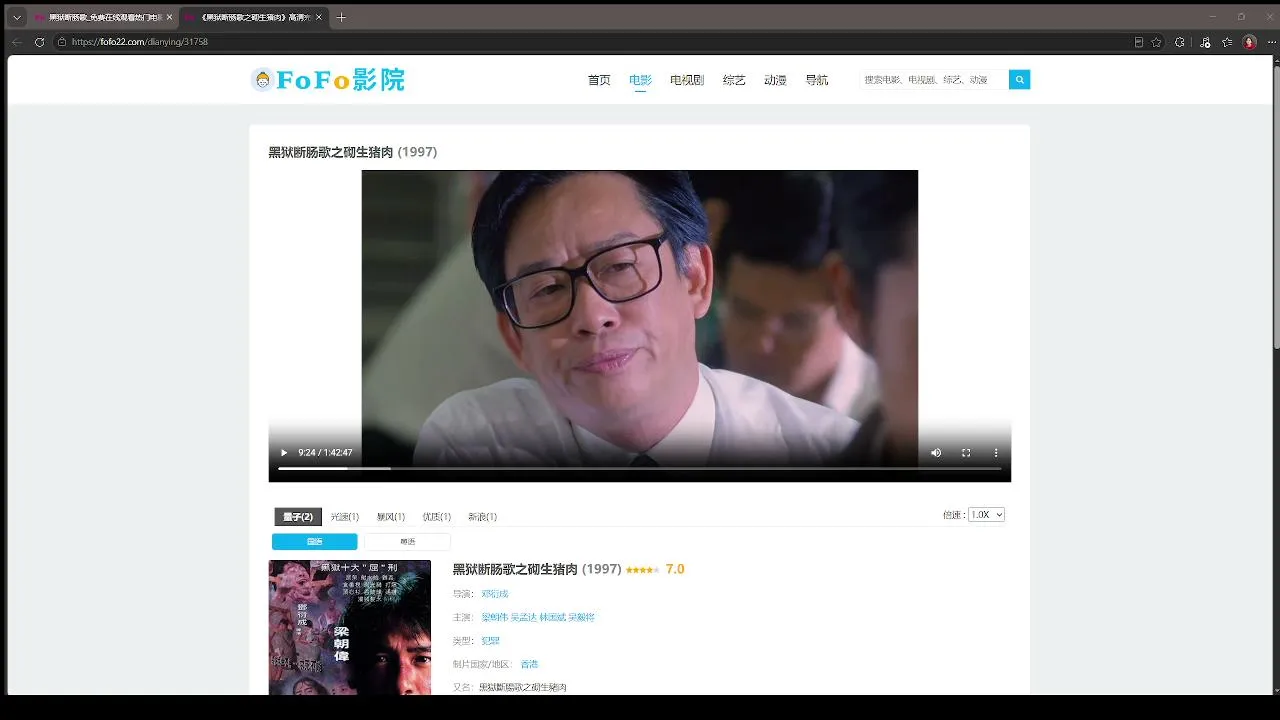Reload the page with the refresh icon

(40, 42)
